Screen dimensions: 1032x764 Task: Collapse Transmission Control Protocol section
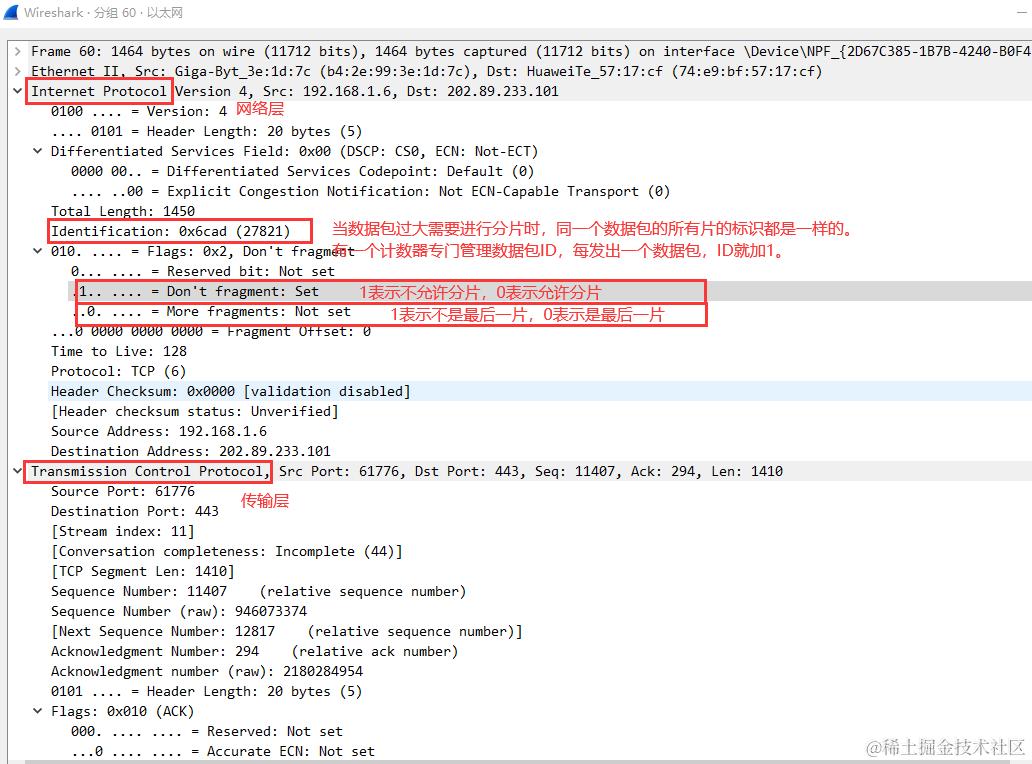pos(18,471)
